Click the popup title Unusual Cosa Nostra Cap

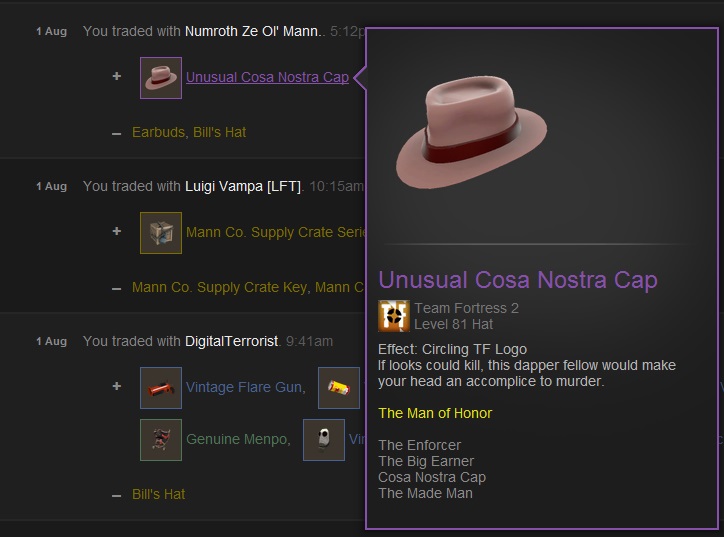(x=518, y=280)
